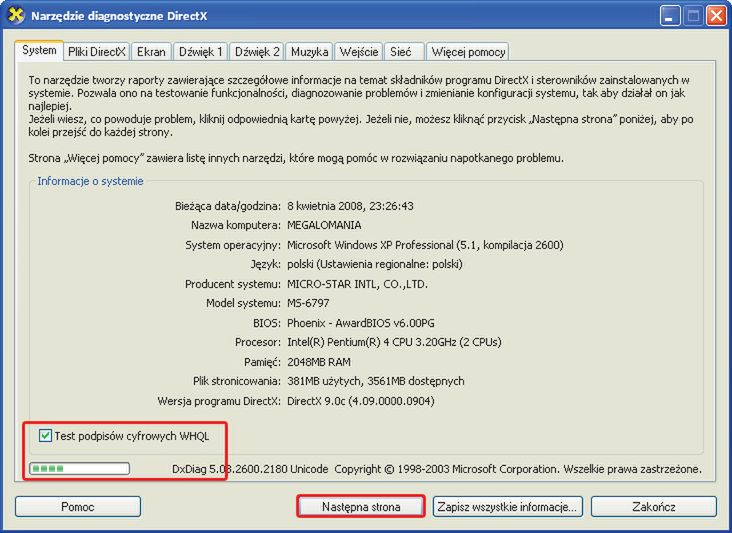Toggle Test podpisów cyfrowych WHQL checkbox
This screenshot has height=533, width=732.
45,436
